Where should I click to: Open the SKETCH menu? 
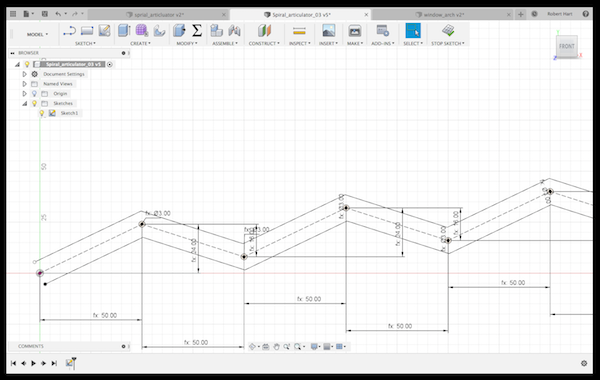85,44
